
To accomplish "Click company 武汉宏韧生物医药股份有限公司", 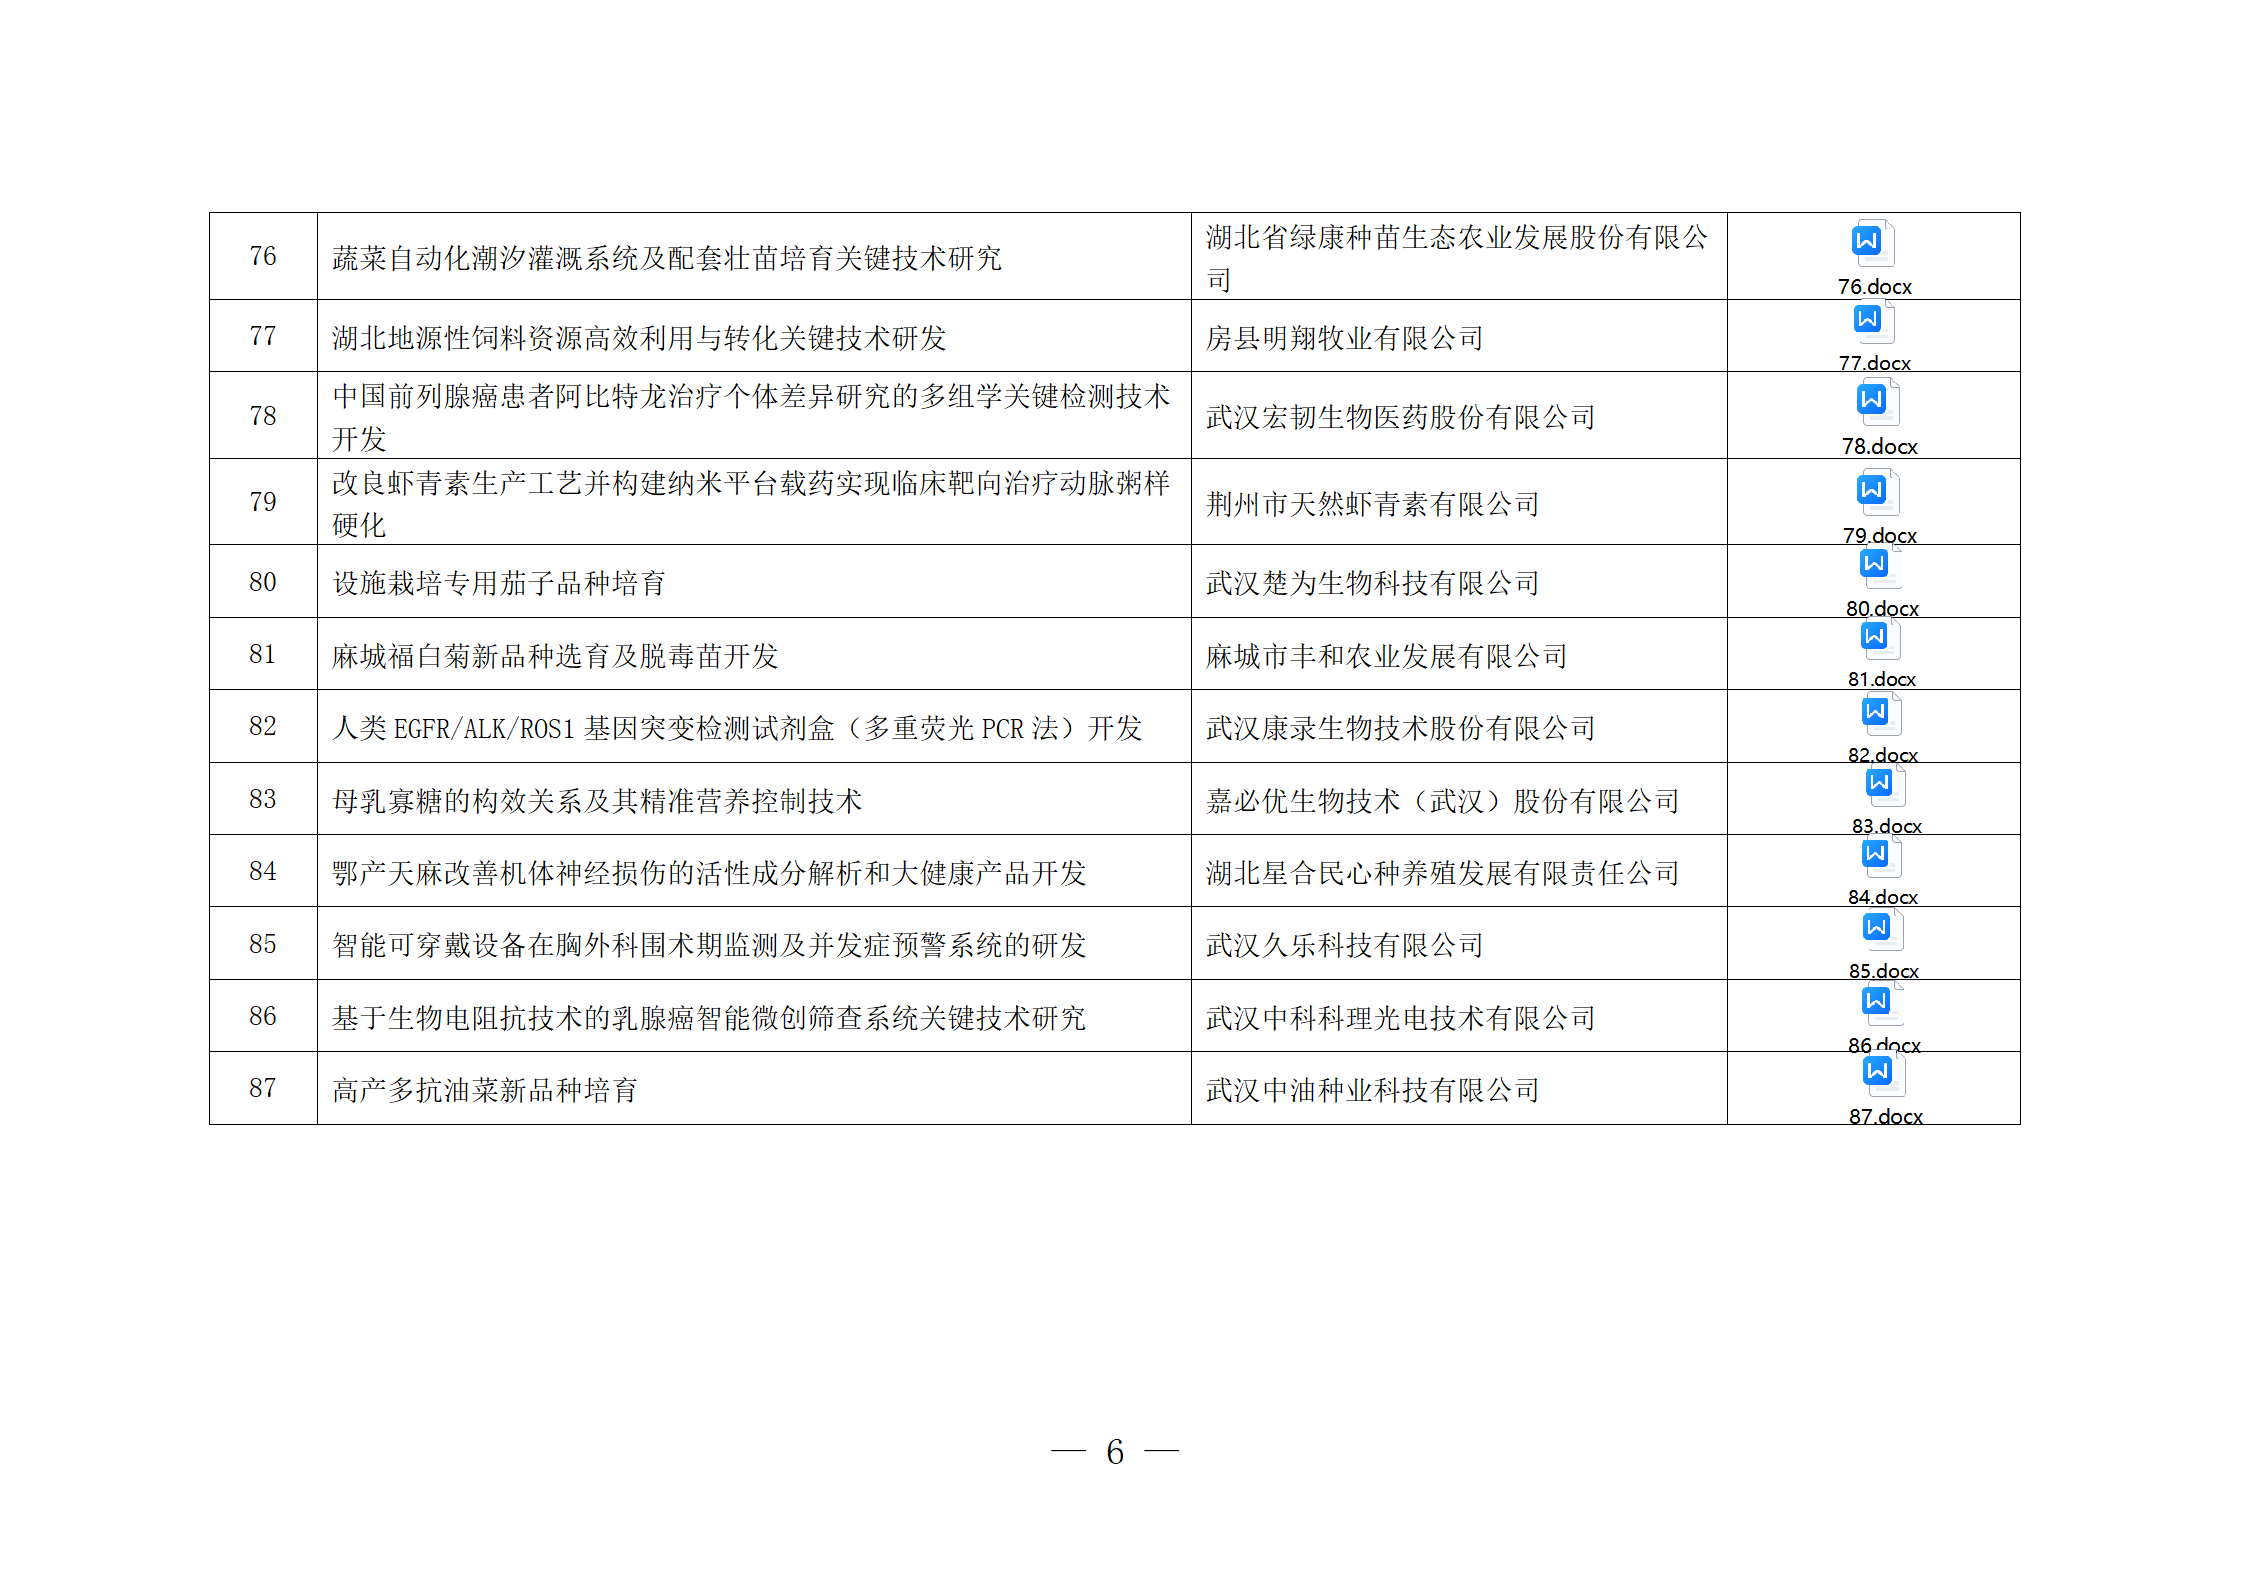I will point(1401,417).
